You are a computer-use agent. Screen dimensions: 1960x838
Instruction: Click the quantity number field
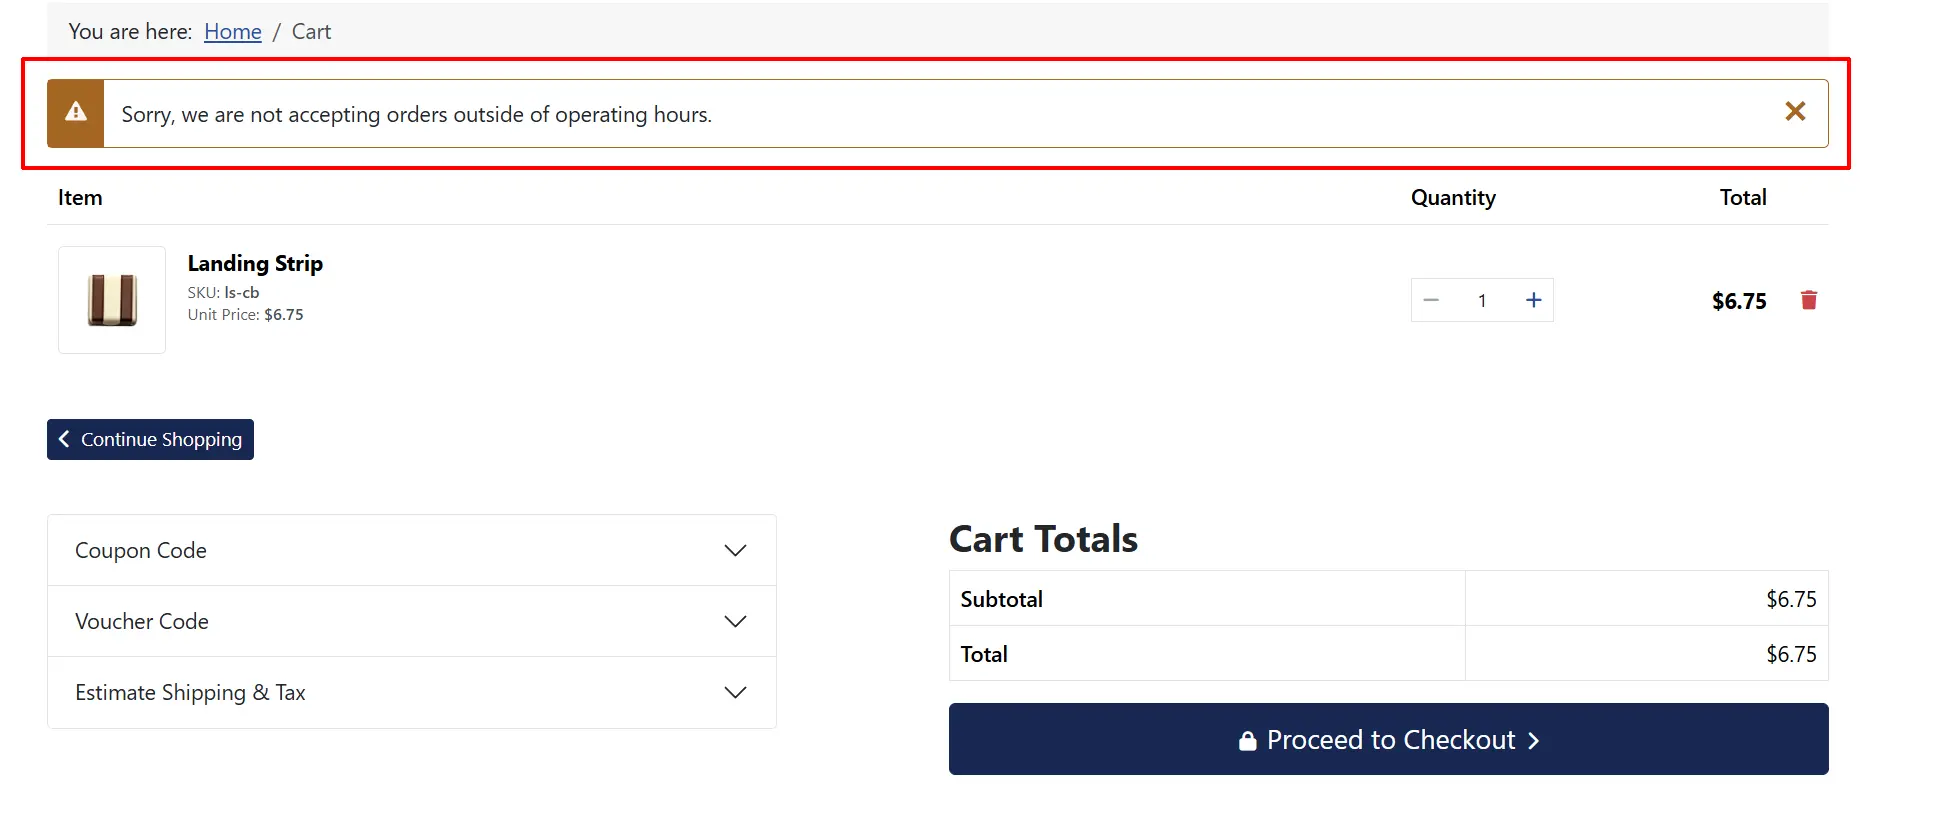coord(1482,300)
